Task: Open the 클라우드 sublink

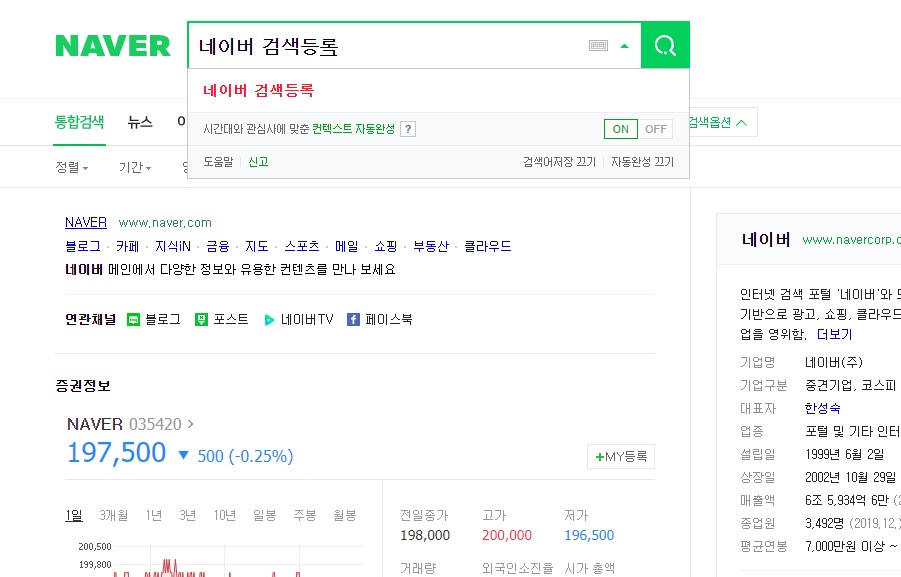Action: click(487, 246)
